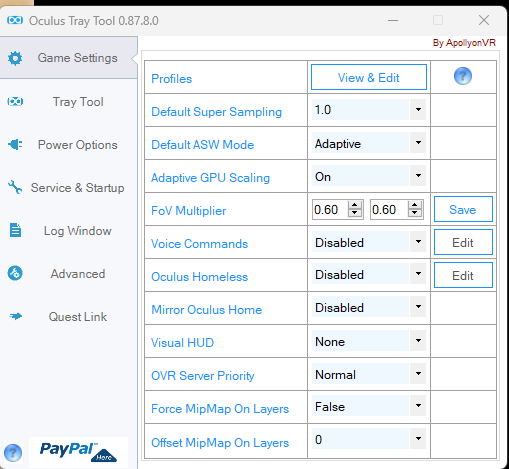Screen dimensions: 509x469
Task: Click the Game Settings gear icon
Action: tap(15, 58)
